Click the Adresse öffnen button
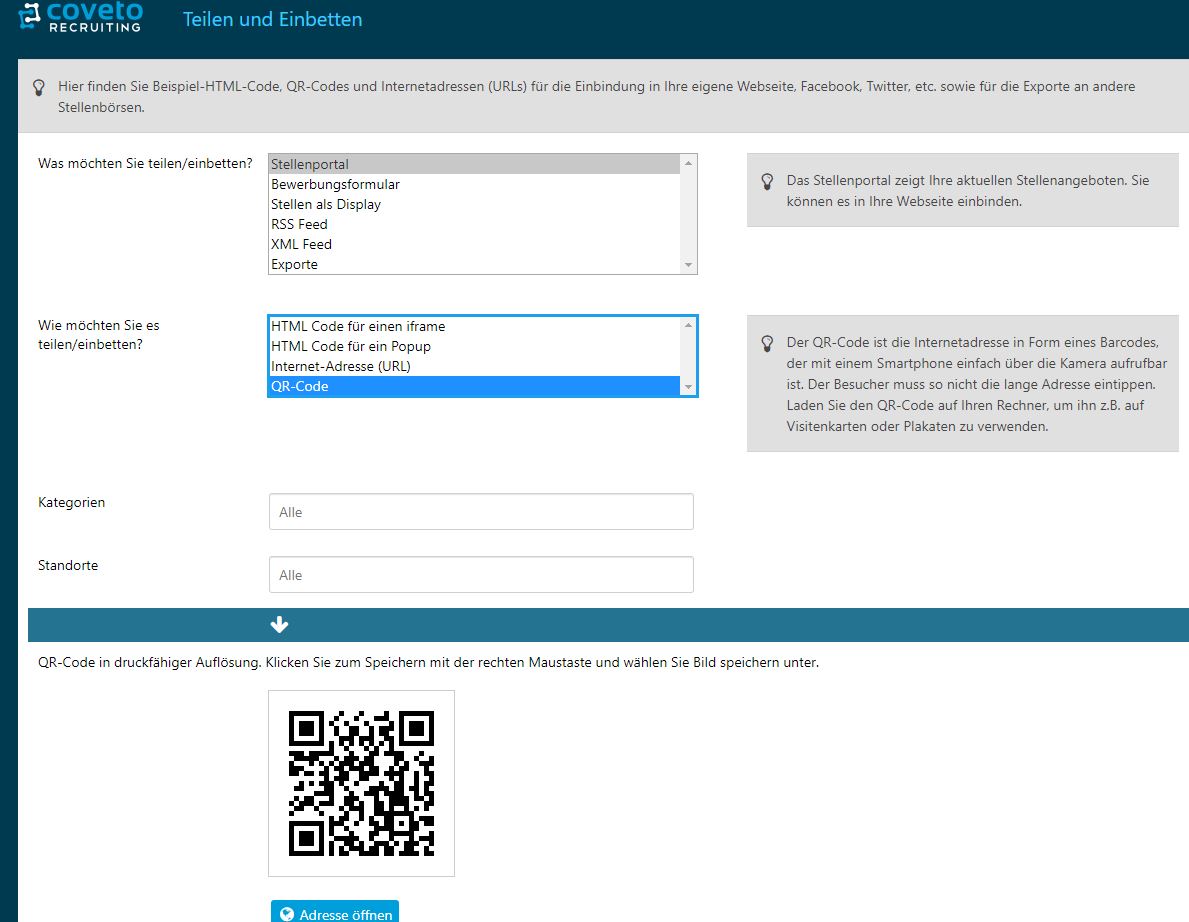 tap(334, 913)
